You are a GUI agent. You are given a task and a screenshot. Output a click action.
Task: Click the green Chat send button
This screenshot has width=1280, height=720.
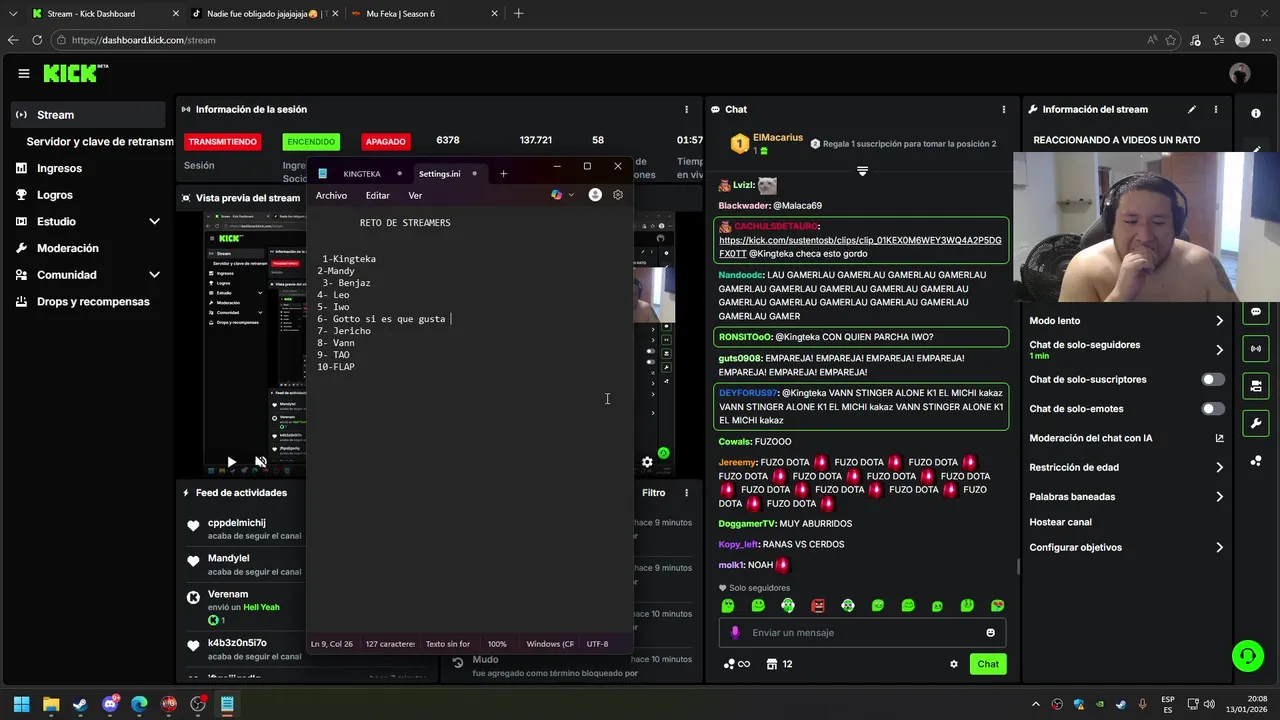coord(988,664)
